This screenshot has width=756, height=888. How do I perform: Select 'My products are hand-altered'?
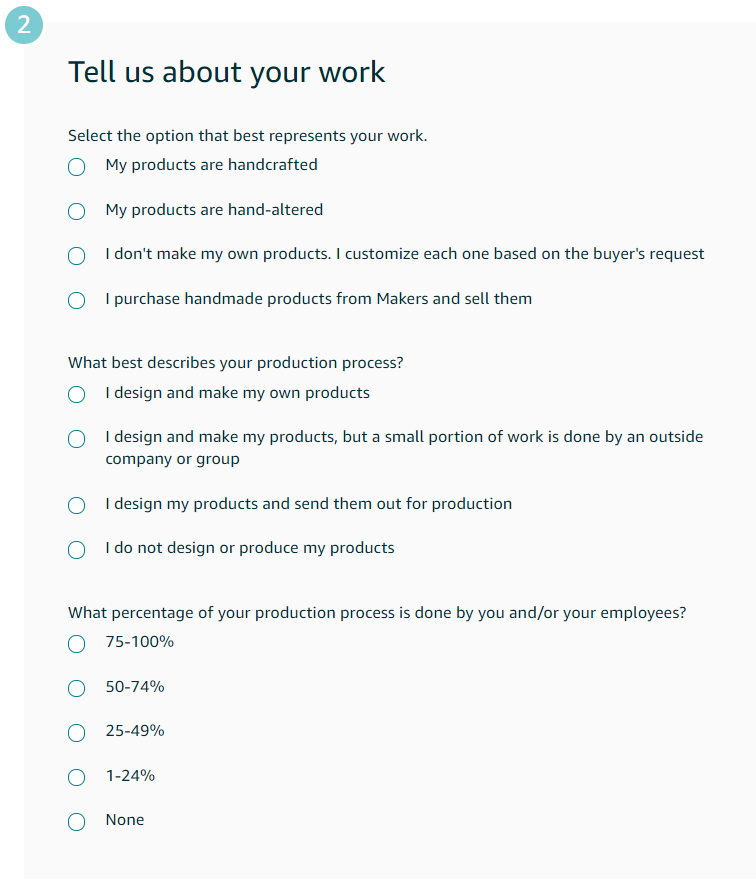pyautogui.click(x=76, y=211)
